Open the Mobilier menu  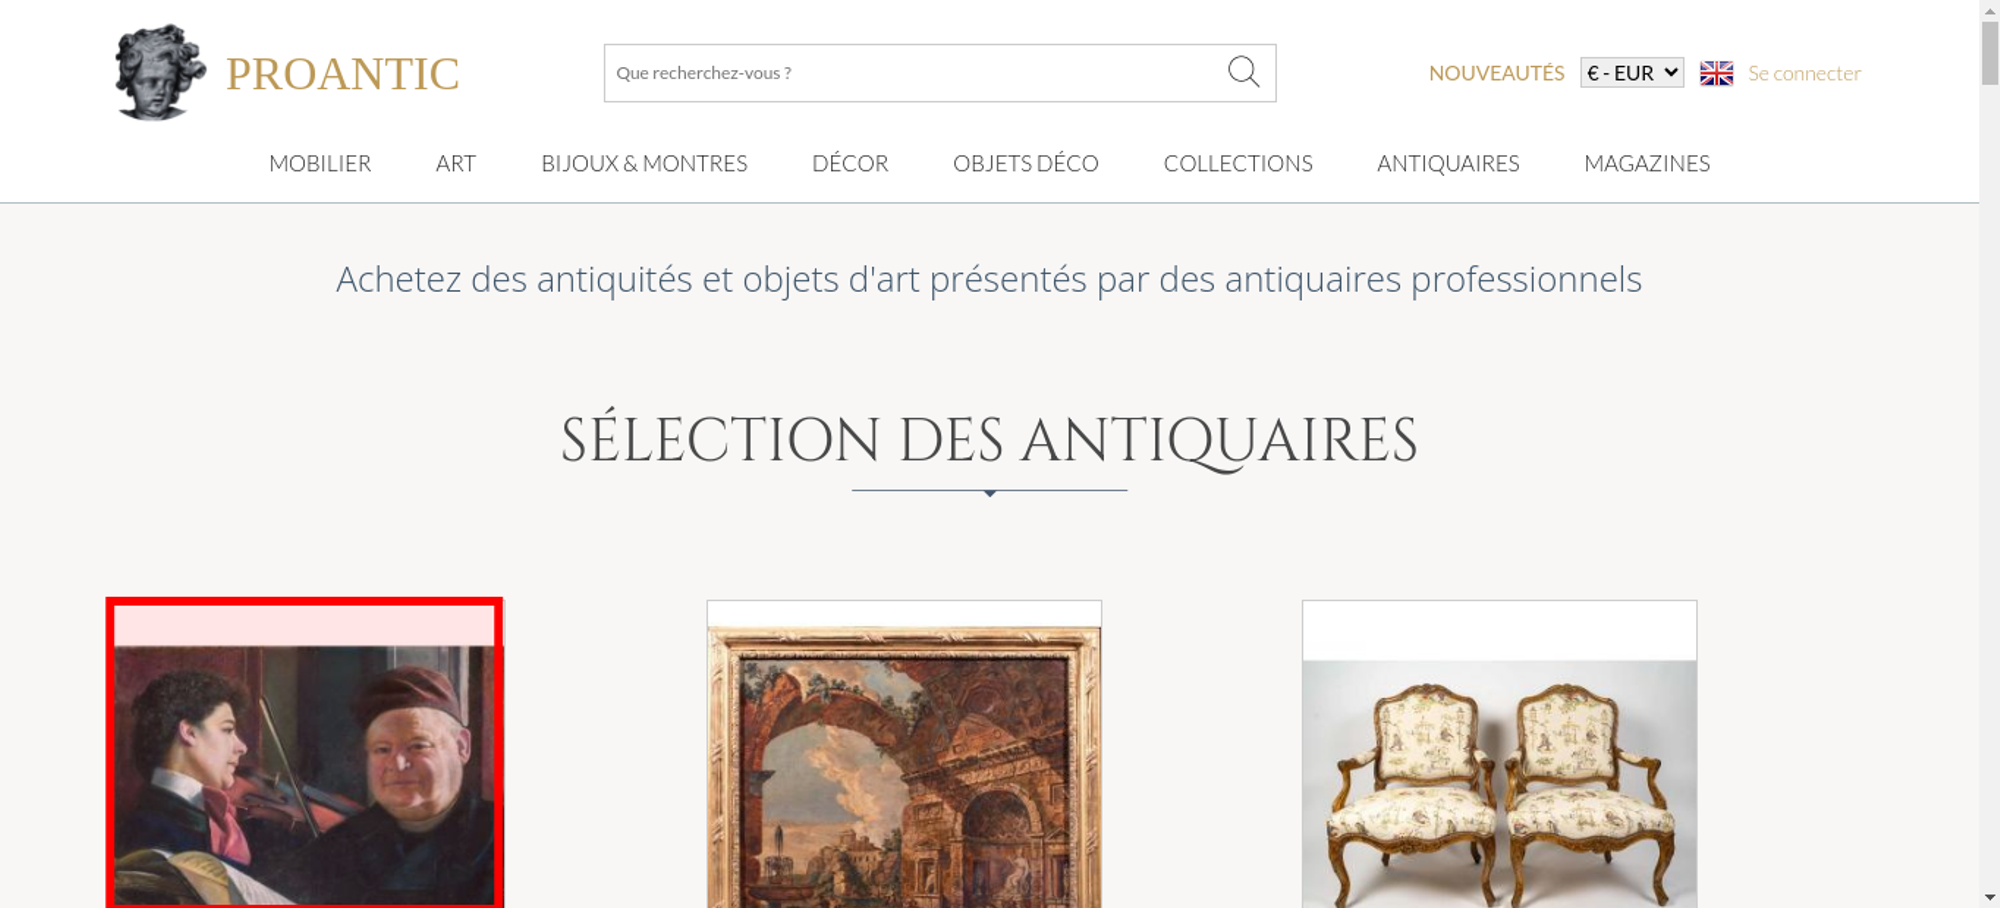tap(320, 163)
